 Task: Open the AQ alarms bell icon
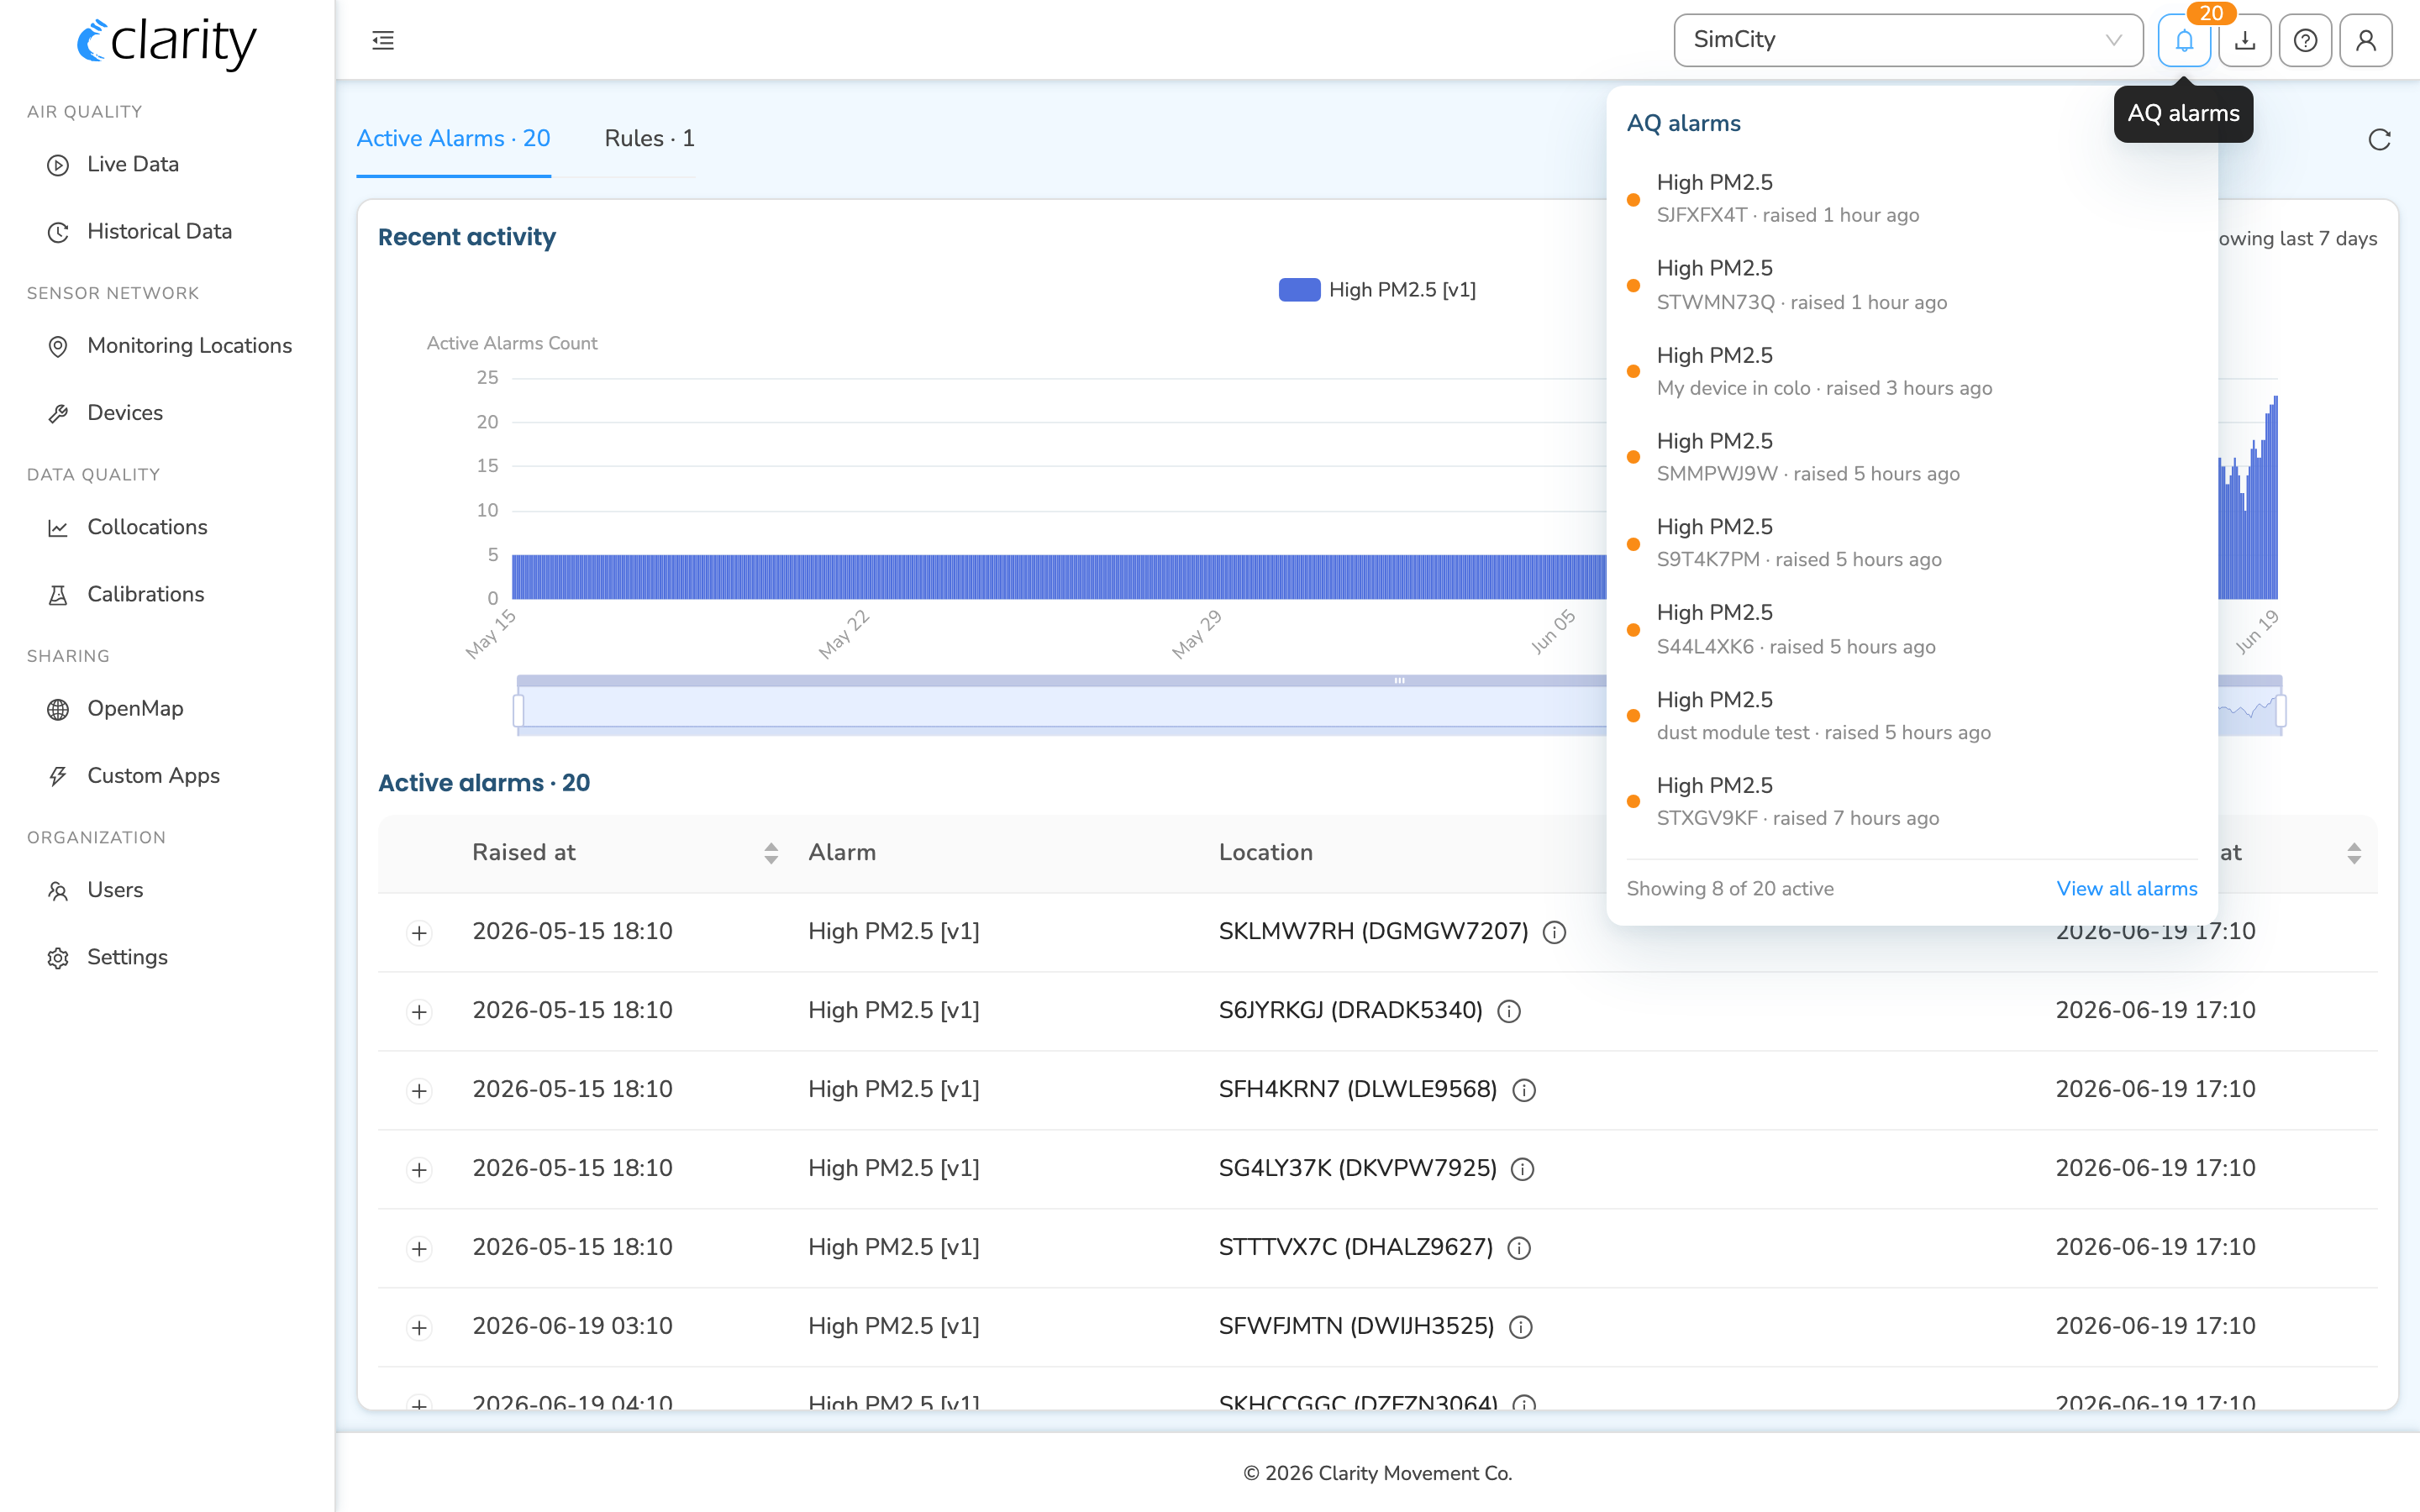point(2184,40)
